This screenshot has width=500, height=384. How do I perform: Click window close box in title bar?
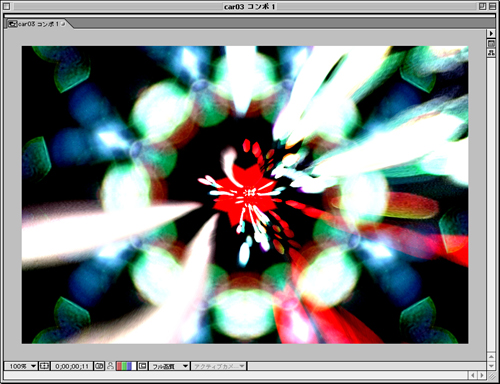[6, 6]
